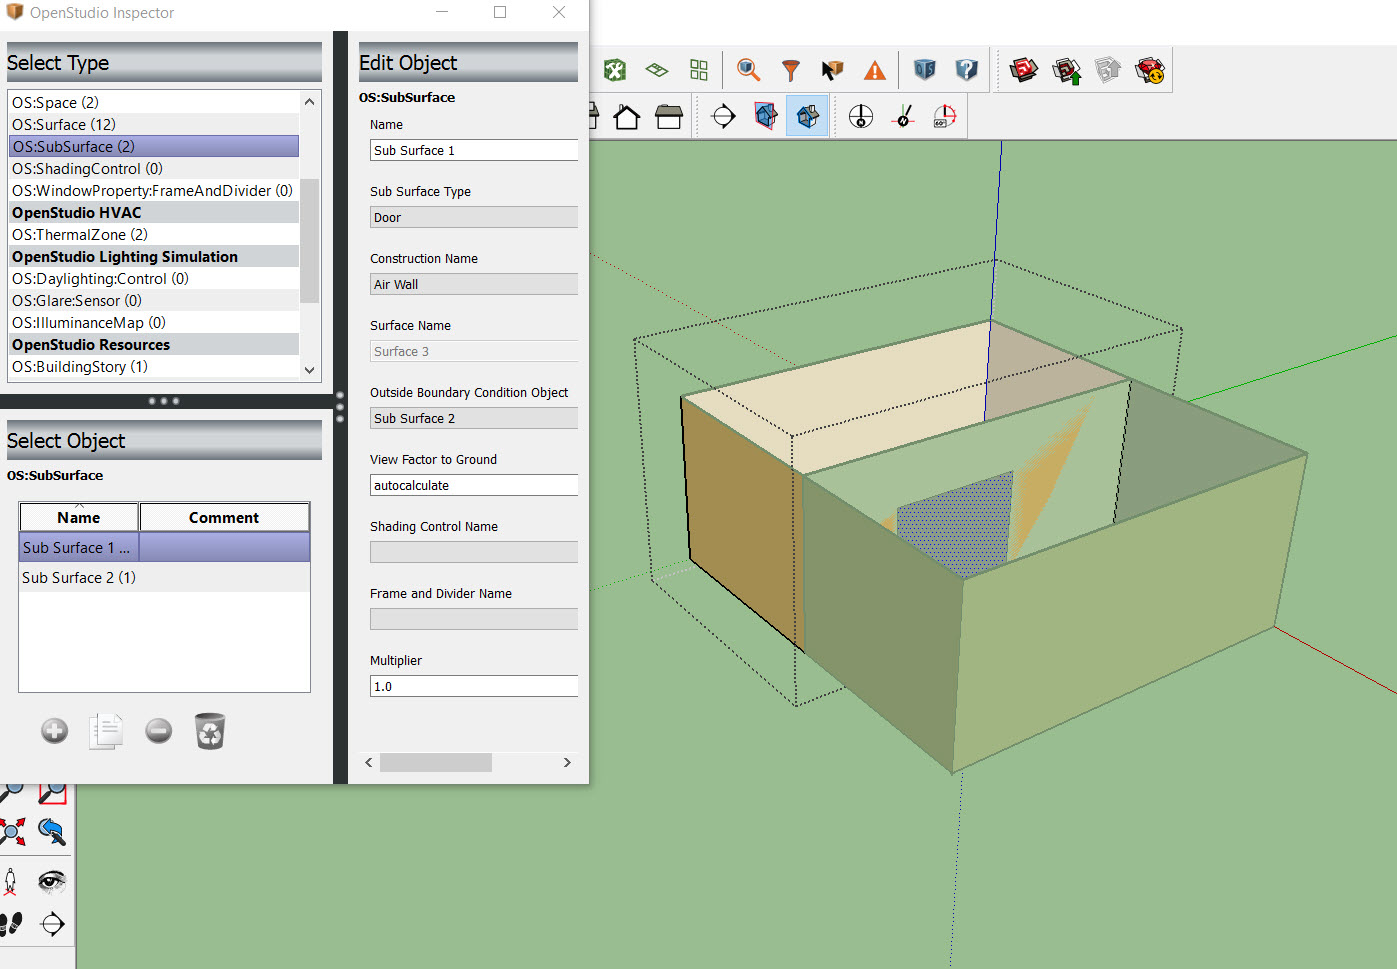Select OS:SubSurface (2) type row
1397x969 pixels.
(154, 146)
